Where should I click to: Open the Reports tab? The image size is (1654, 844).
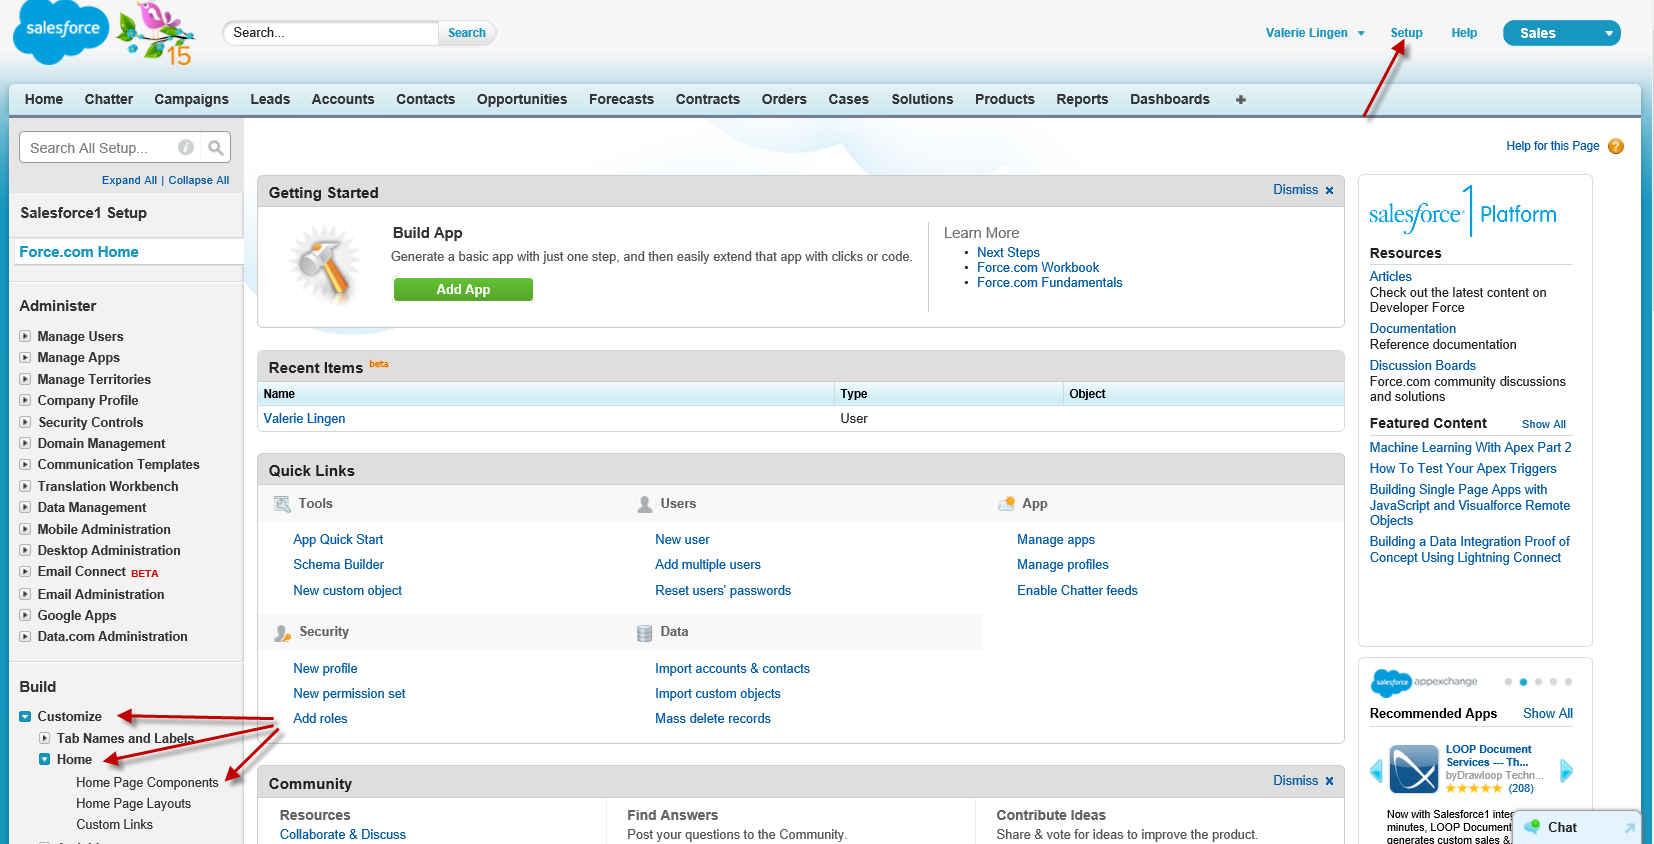(1082, 99)
